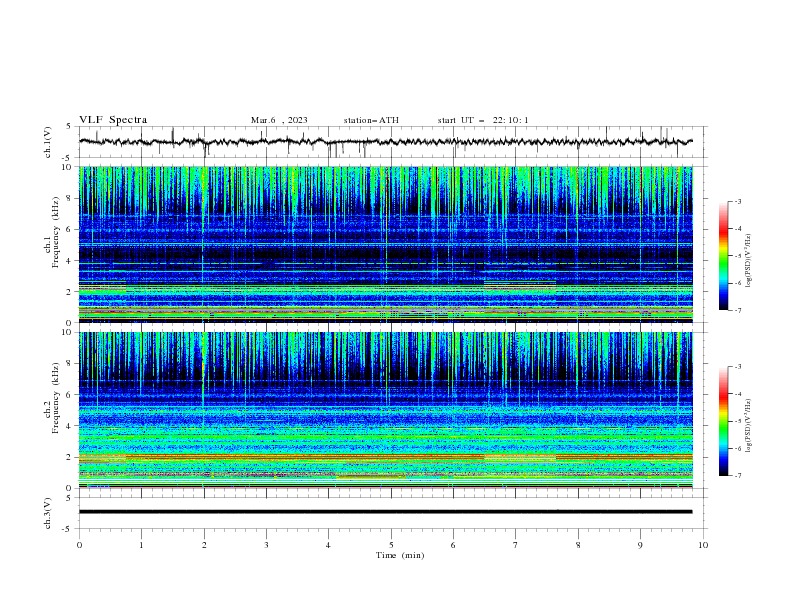Click the ch.1 waveform trace

click(385, 142)
